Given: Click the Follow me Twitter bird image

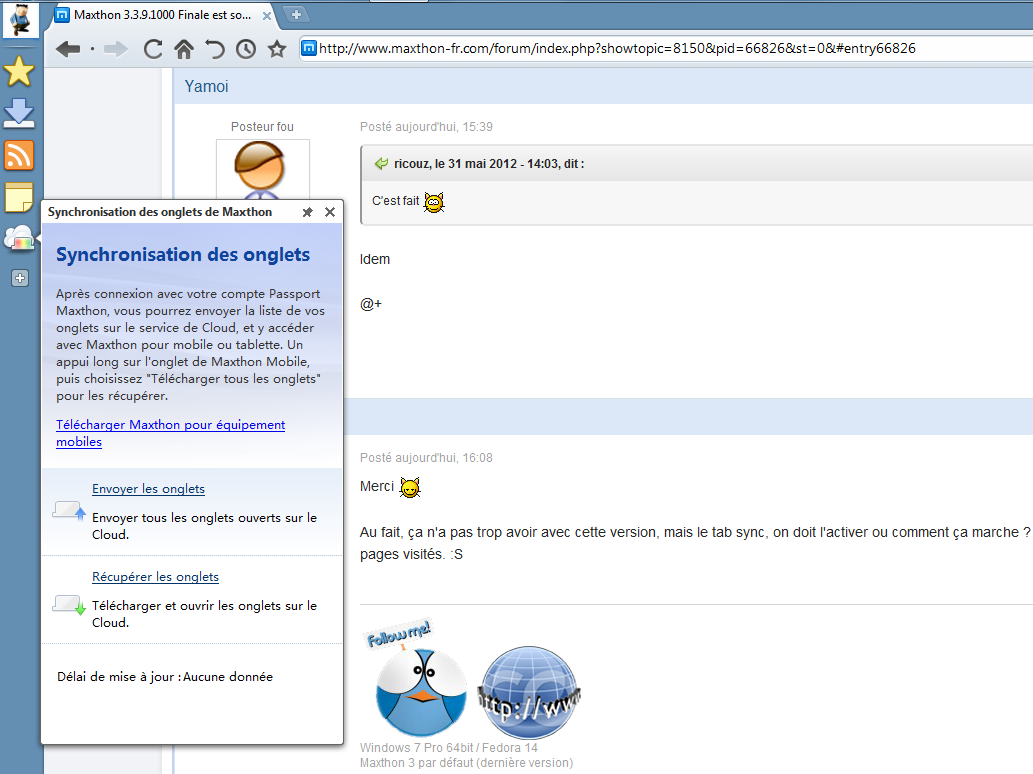Looking at the screenshot, I should click(415, 678).
